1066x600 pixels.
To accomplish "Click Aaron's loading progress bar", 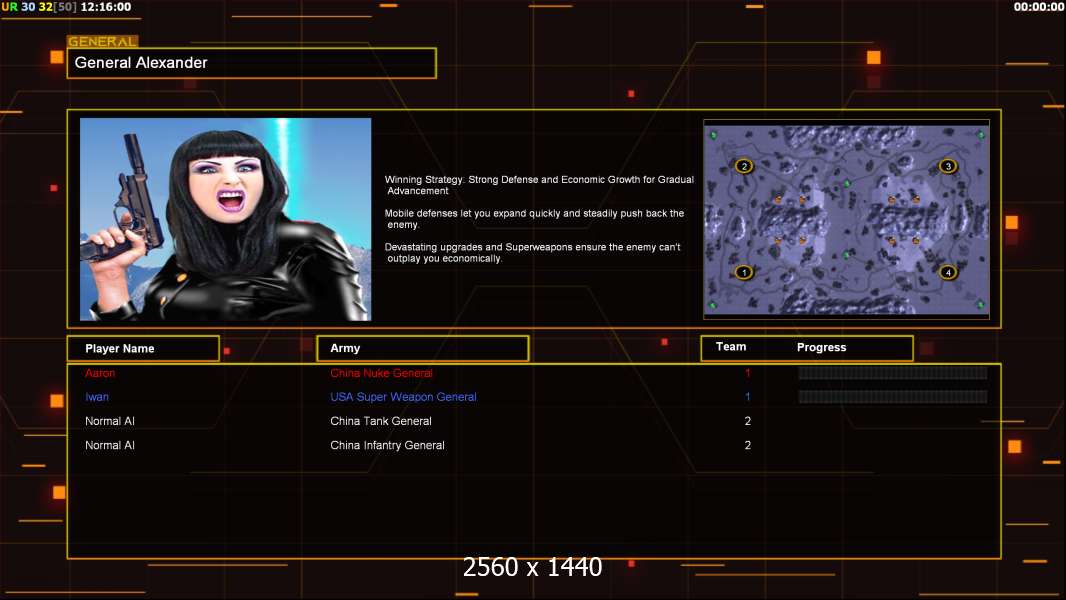I will [893, 372].
